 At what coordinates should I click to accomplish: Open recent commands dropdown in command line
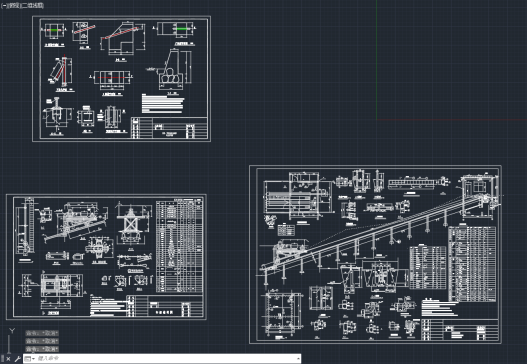[x=30, y=359]
